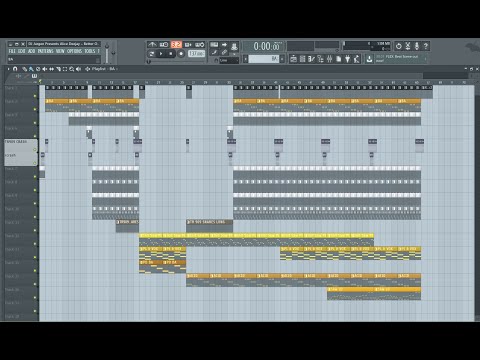Click the undo history icon
The width and height of the screenshot is (480, 360).
click(399, 46)
